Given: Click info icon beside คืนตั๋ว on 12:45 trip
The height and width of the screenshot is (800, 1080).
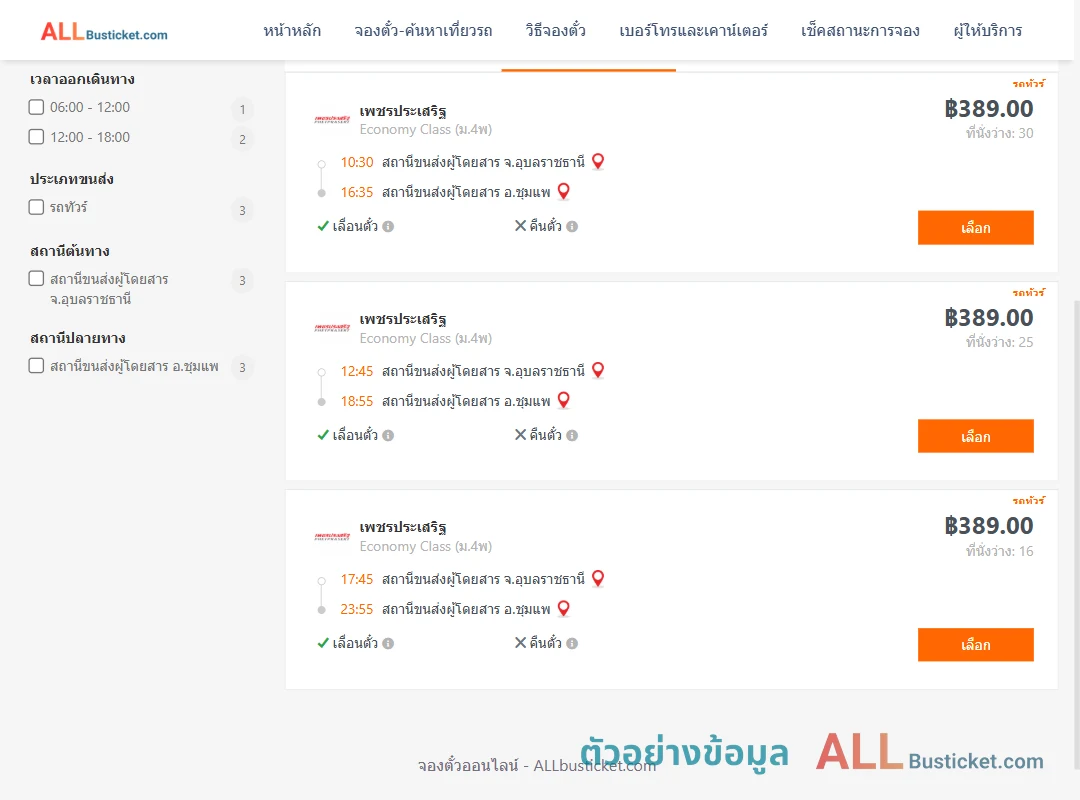Looking at the screenshot, I should click(572, 435).
